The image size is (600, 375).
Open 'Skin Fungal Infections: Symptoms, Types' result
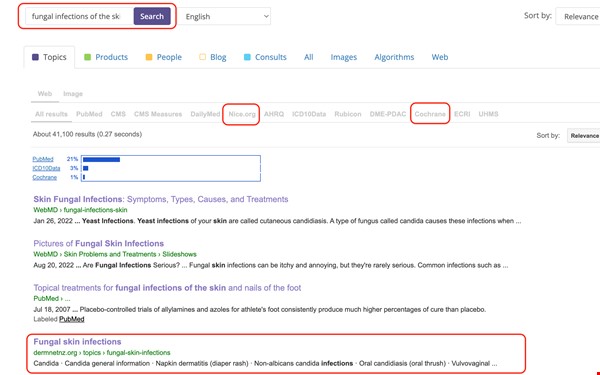point(161,199)
